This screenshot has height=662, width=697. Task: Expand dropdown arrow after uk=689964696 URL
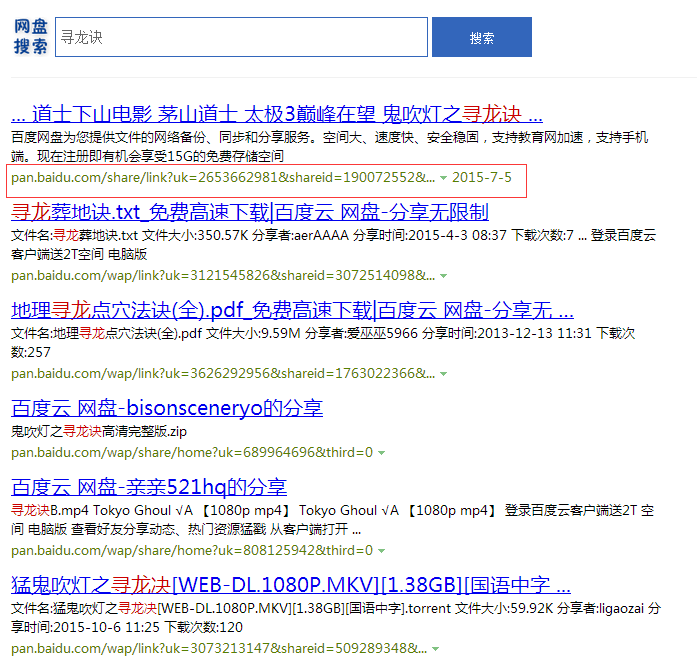381,453
